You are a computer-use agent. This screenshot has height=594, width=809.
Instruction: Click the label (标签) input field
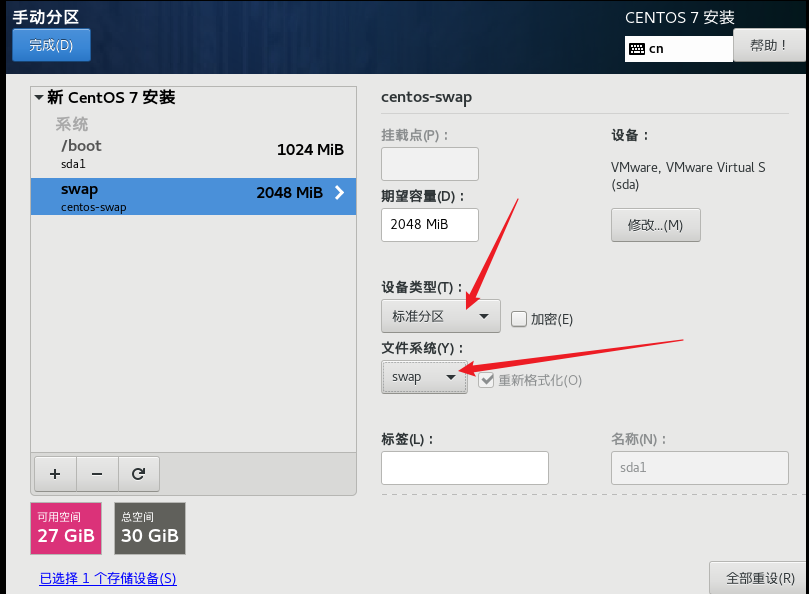[465, 468]
